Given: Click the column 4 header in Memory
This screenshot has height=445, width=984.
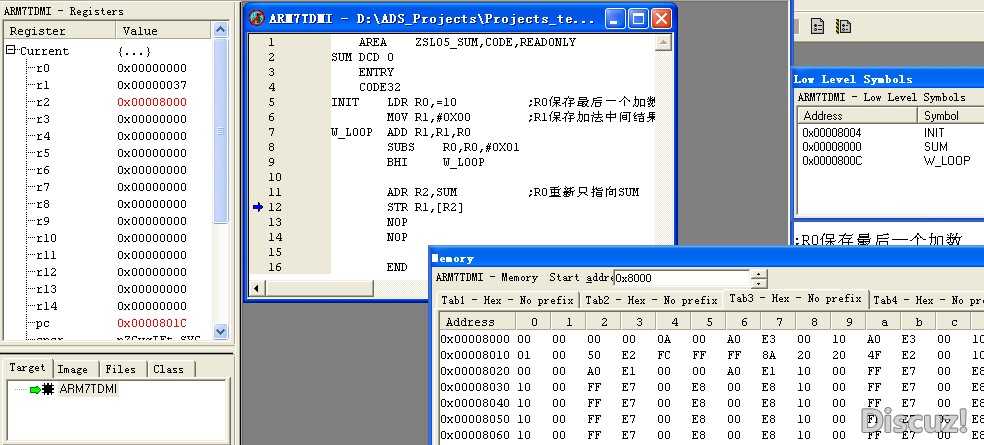Looking at the screenshot, I should point(675,322).
